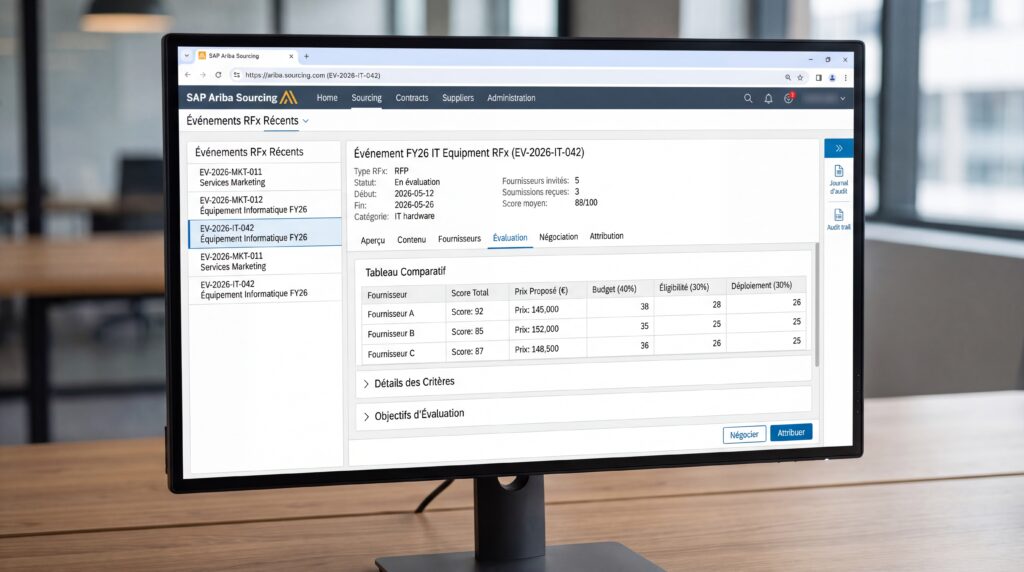
Task: Click the browser forward arrow
Action: click(x=202, y=75)
